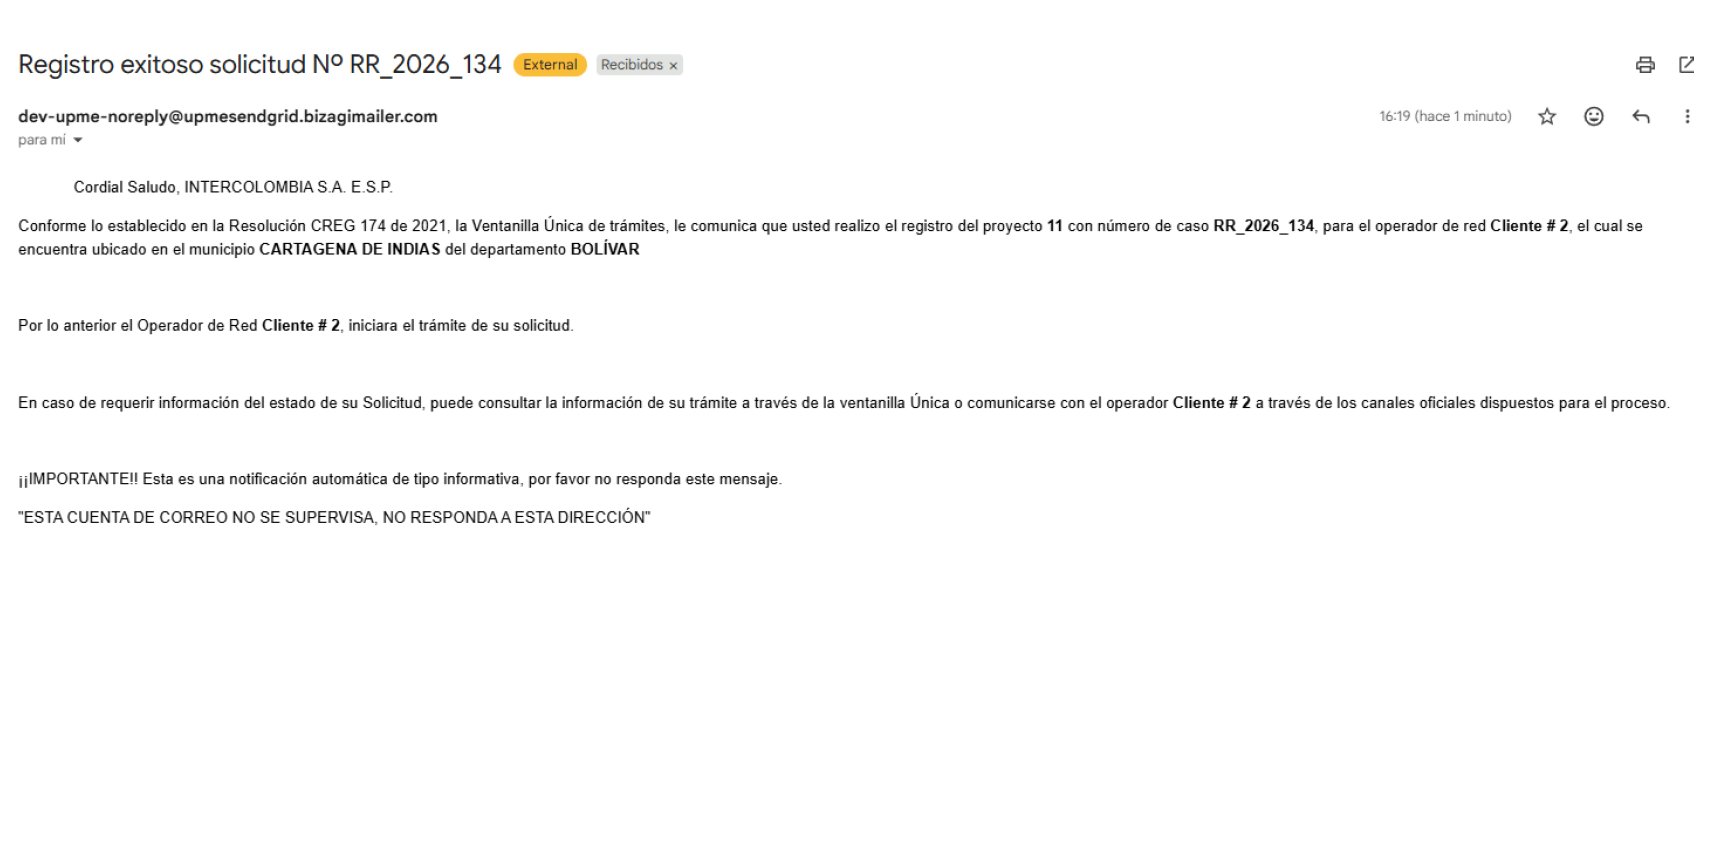The image size is (1709, 862).
Task: Click the yellow External label
Action: (x=550, y=65)
